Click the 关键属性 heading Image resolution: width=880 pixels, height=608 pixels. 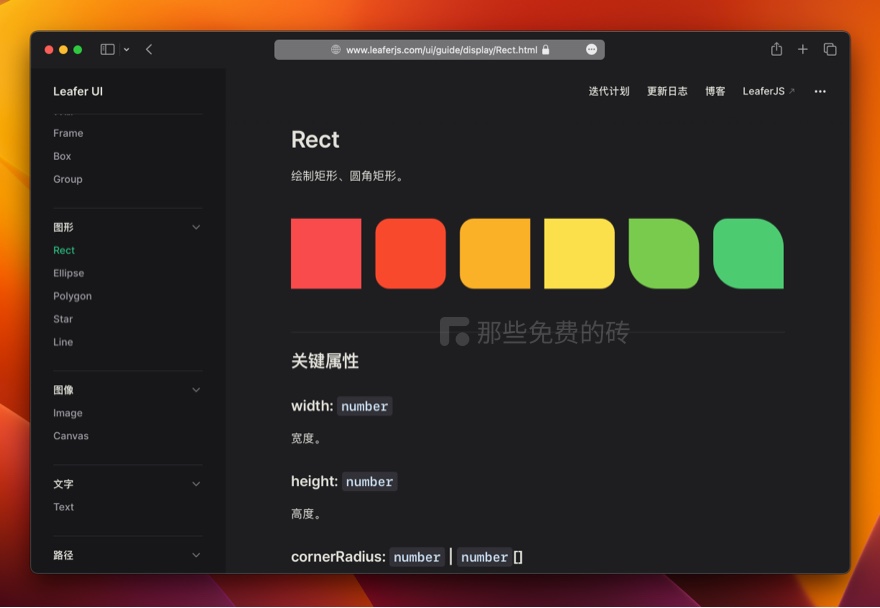(x=325, y=361)
